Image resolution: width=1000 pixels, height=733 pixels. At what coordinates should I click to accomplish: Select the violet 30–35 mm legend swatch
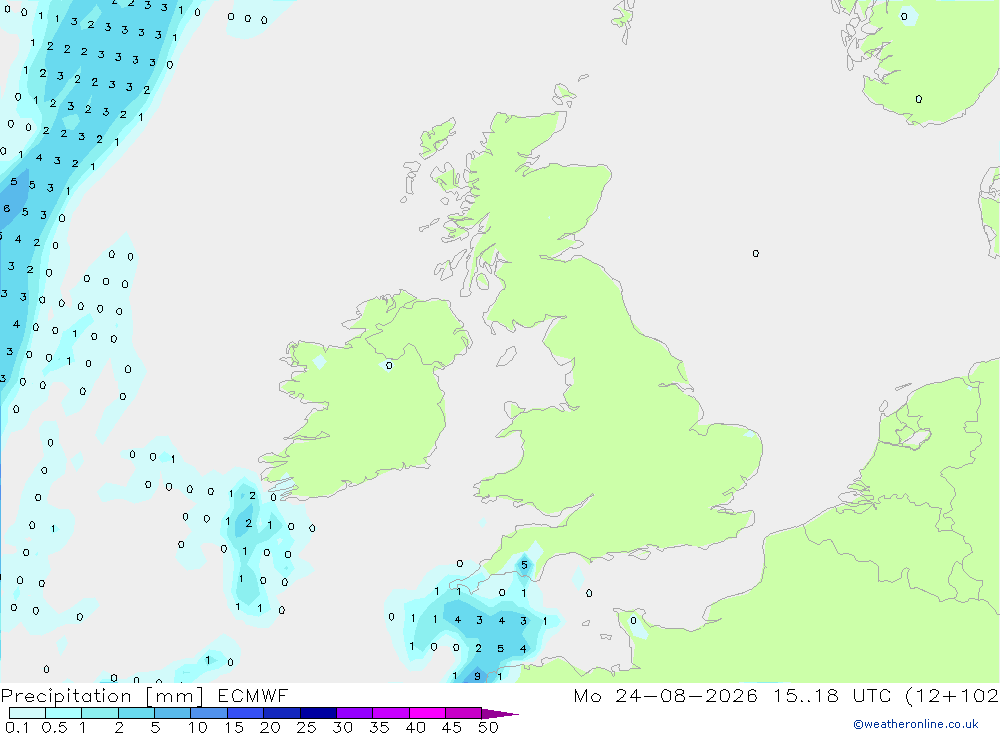(354, 713)
